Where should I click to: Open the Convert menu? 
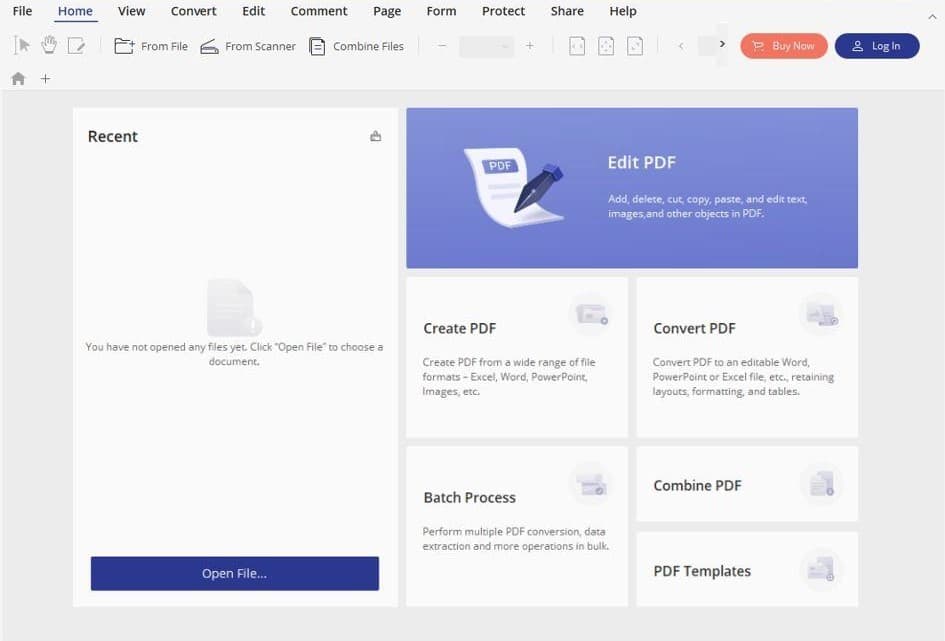(193, 11)
